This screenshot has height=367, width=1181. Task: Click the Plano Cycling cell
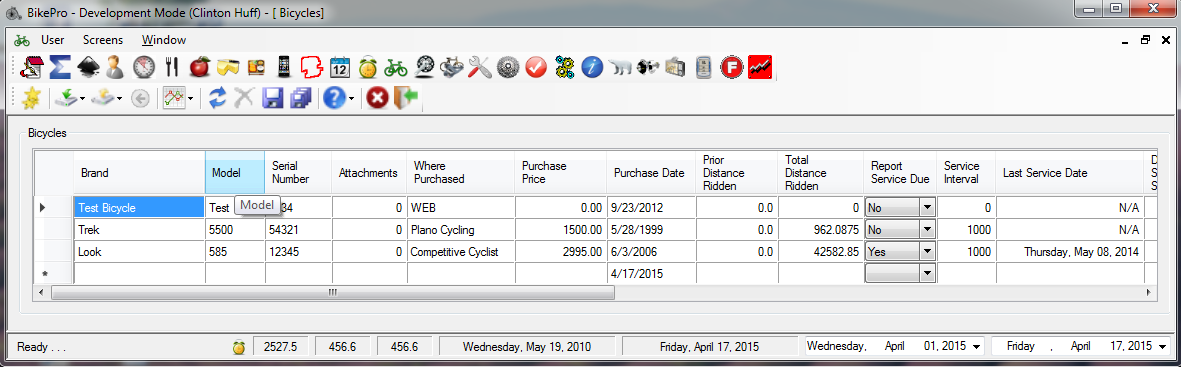tap(460, 229)
